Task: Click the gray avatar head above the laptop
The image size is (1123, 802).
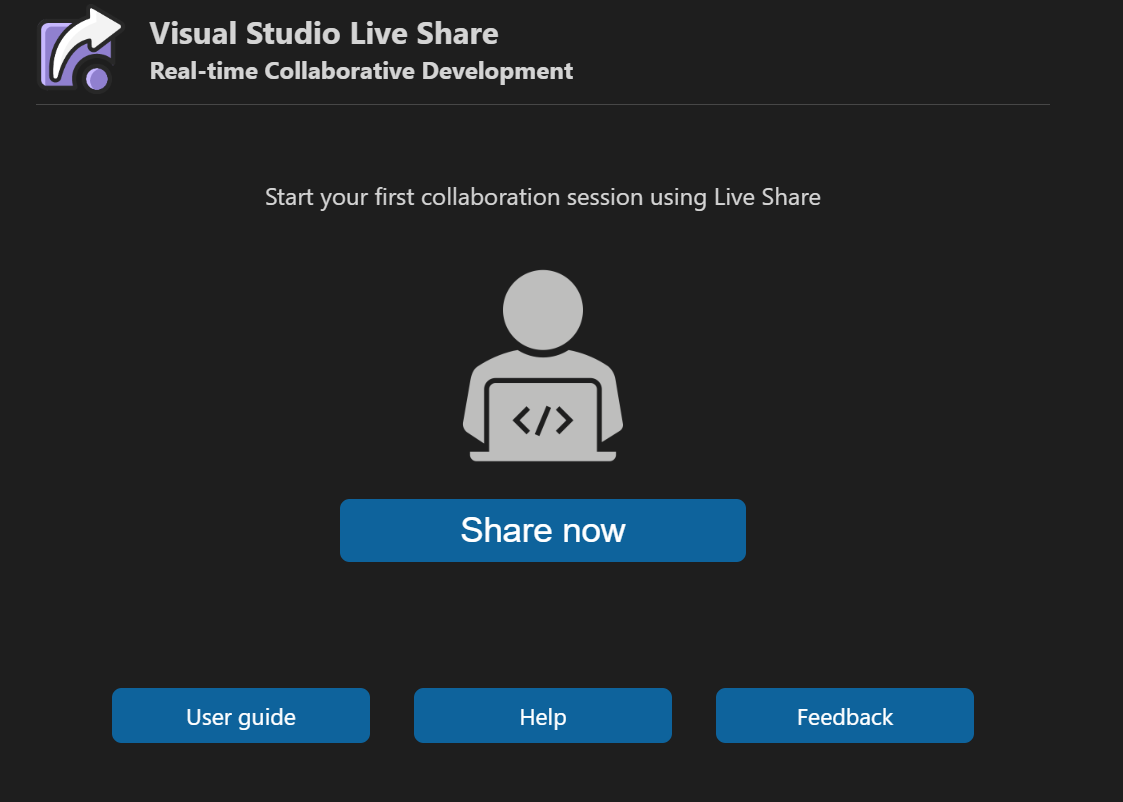Action: (x=543, y=309)
